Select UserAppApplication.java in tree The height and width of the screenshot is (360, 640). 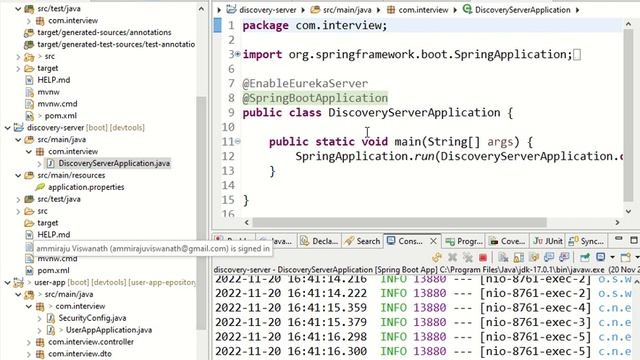[x=109, y=330]
